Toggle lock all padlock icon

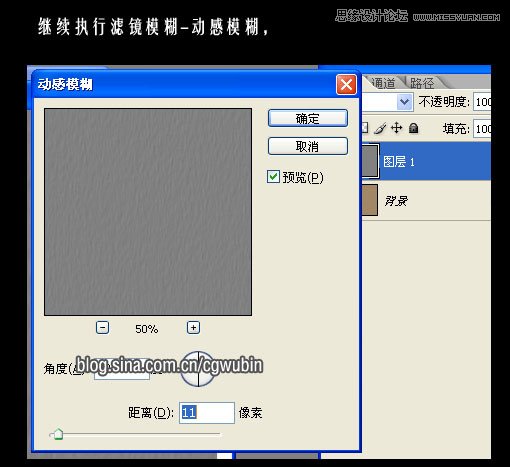tap(413, 128)
